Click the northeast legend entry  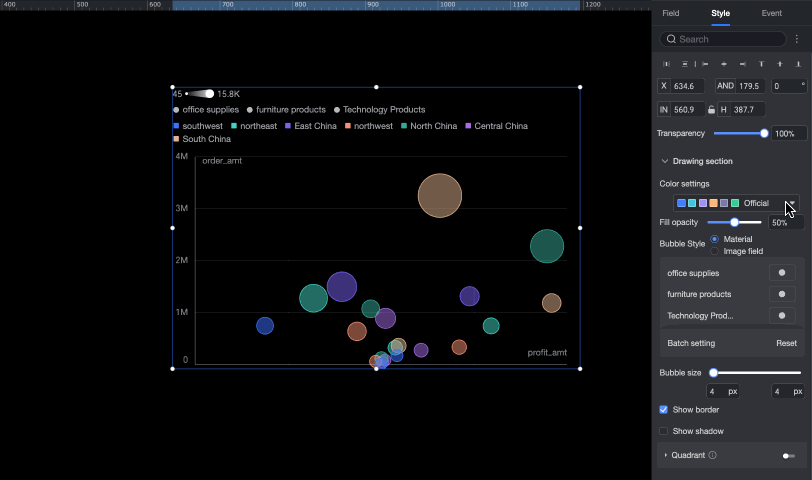254,126
